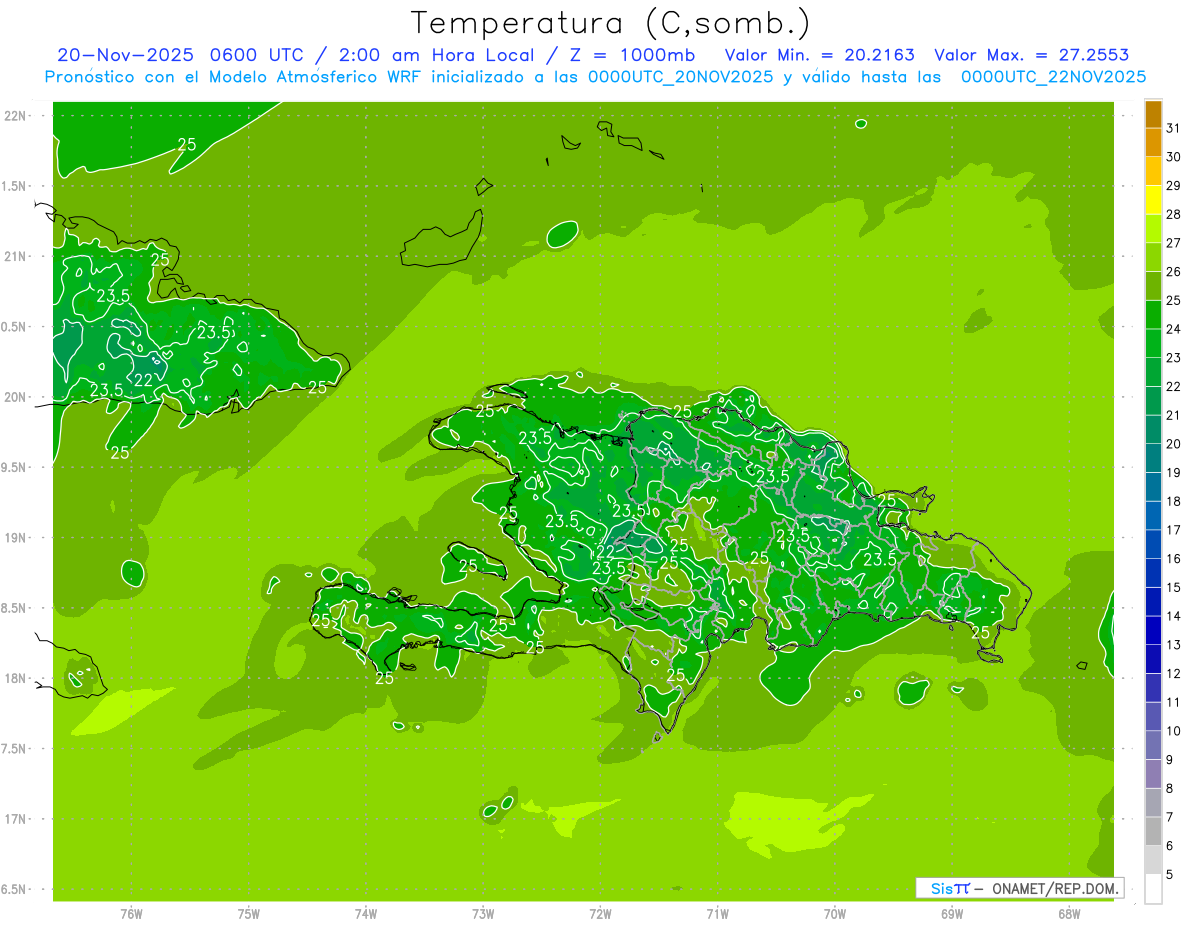This screenshot has width=1200, height=927.
Task: Click the title "Temperatura (C,somb.)"
Action: click(611, 24)
